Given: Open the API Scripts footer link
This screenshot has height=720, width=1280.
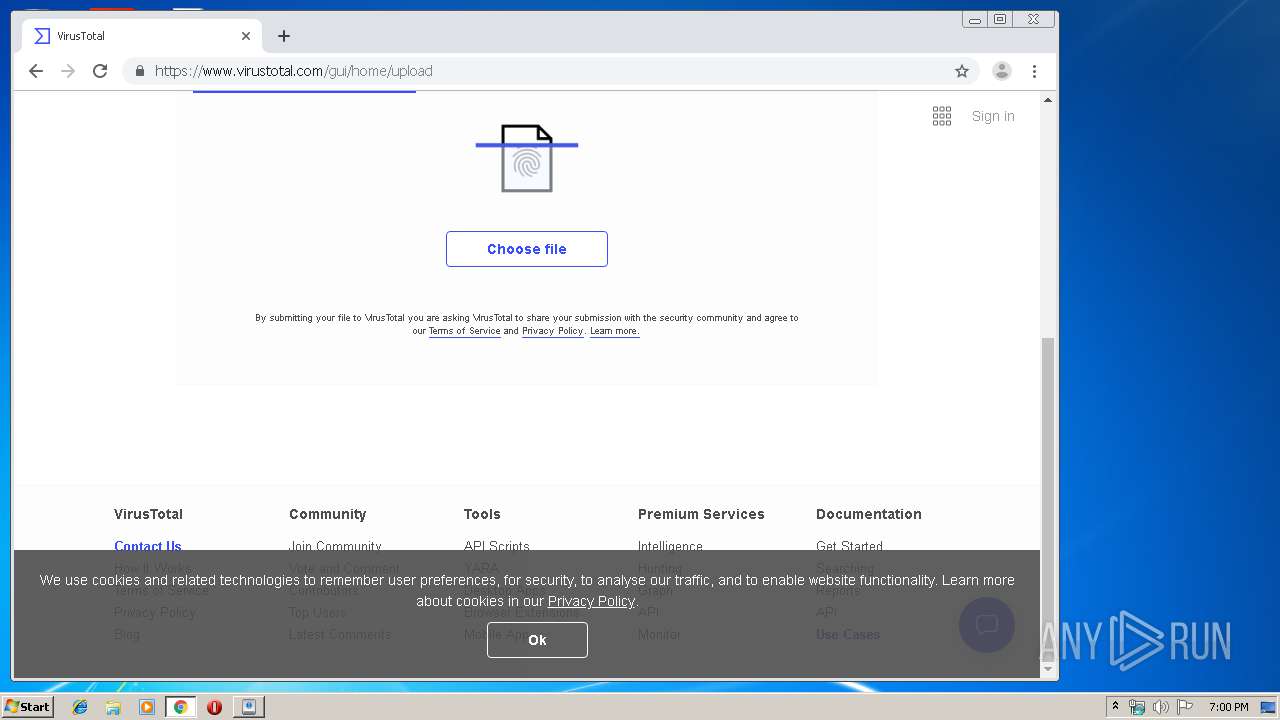Looking at the screenshot, I should tap(497, 546).
